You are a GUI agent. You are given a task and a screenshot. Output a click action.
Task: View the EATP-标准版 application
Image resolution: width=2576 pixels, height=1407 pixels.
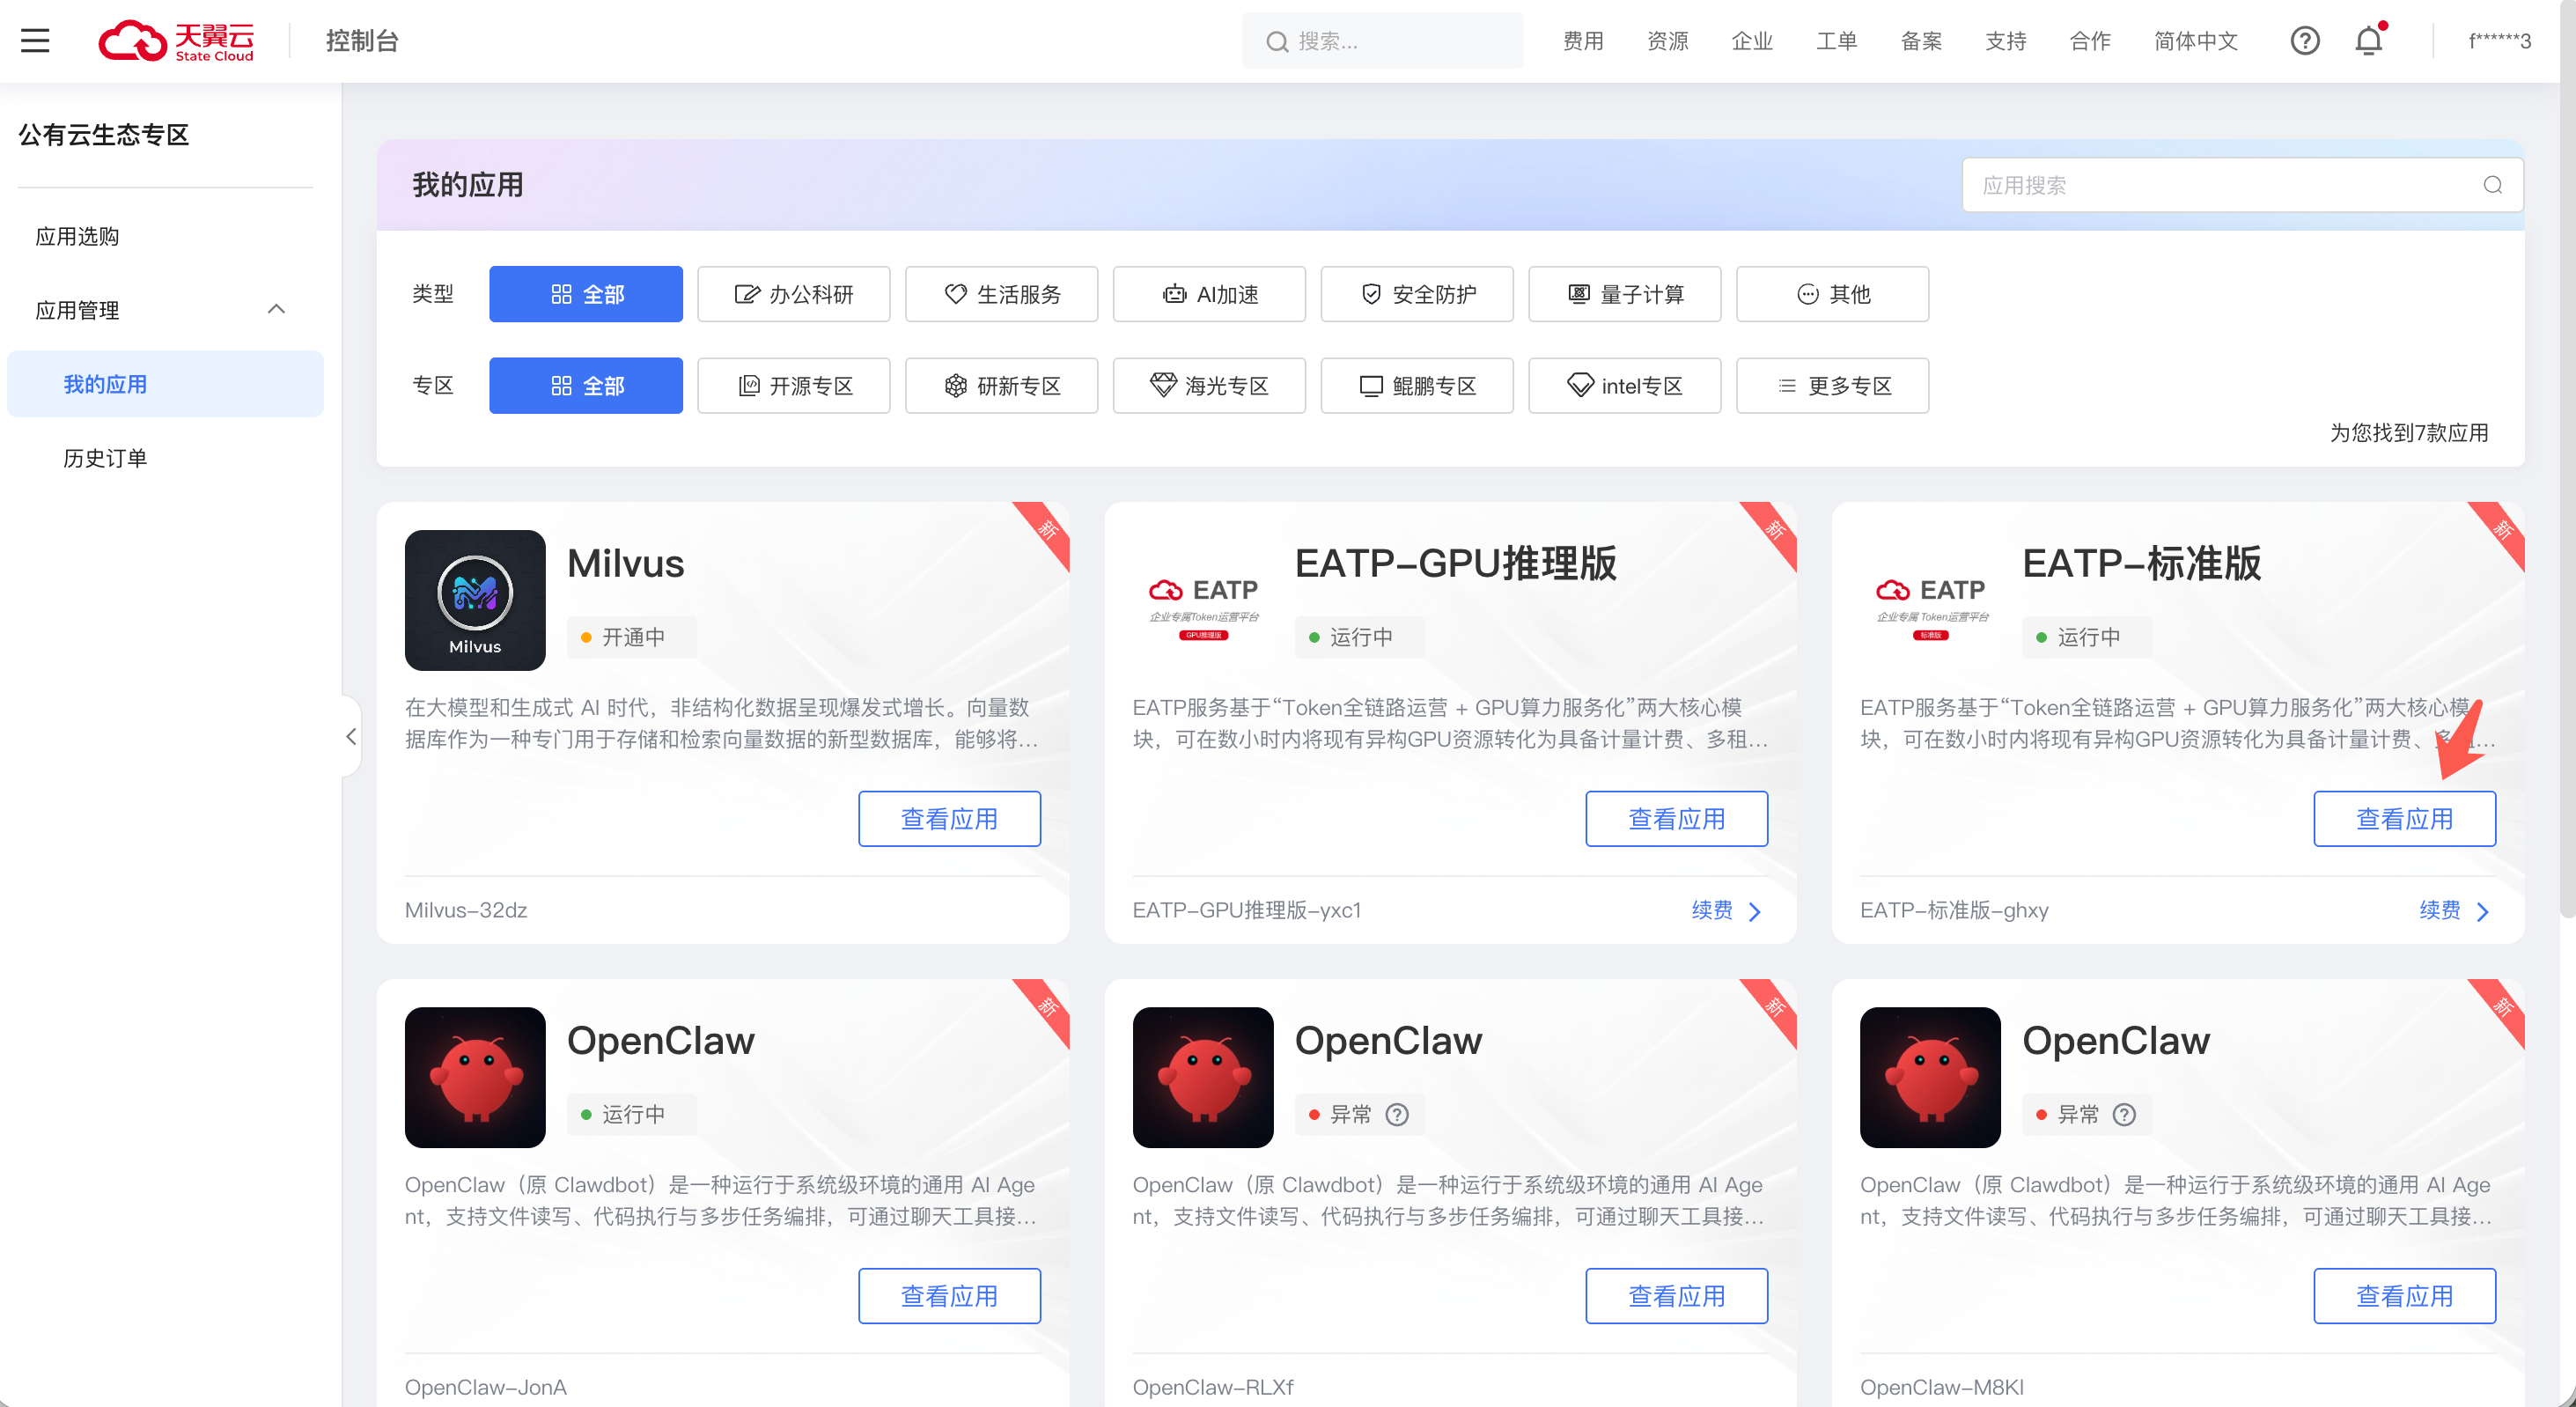pyautogui.click(x=2404, y=819)
